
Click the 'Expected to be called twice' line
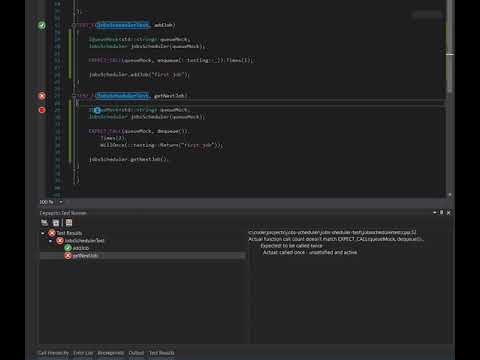292,246
